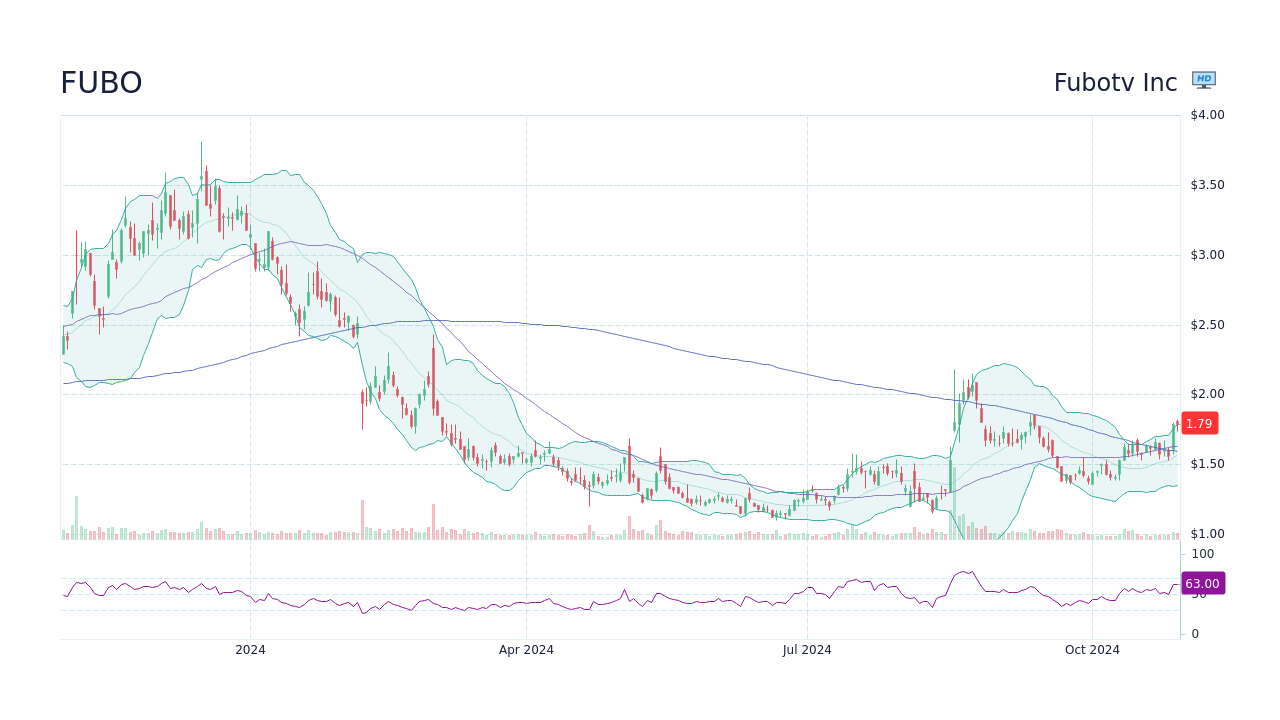Click the Apr 2024 date axis label
Screen dimensions: 1280x720
526,650
